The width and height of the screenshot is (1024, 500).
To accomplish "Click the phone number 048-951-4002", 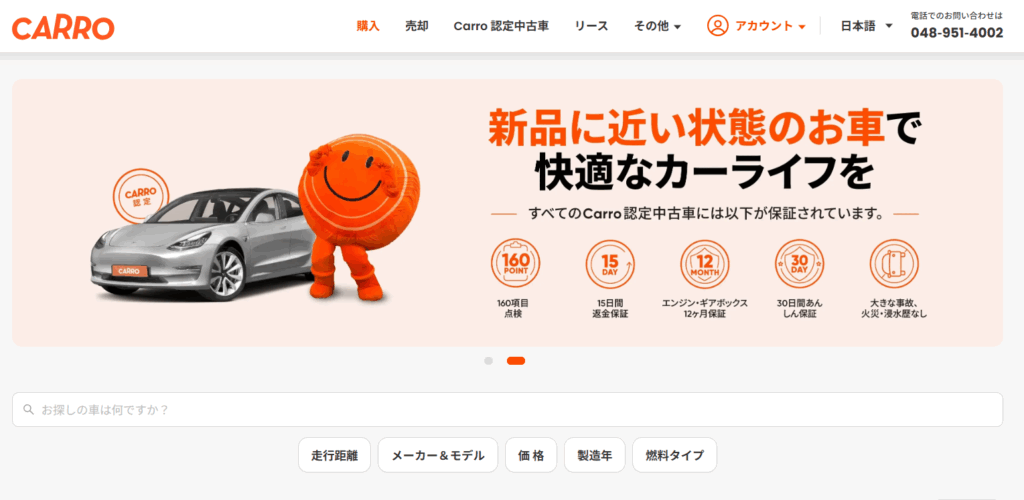I will click(957, 33).
